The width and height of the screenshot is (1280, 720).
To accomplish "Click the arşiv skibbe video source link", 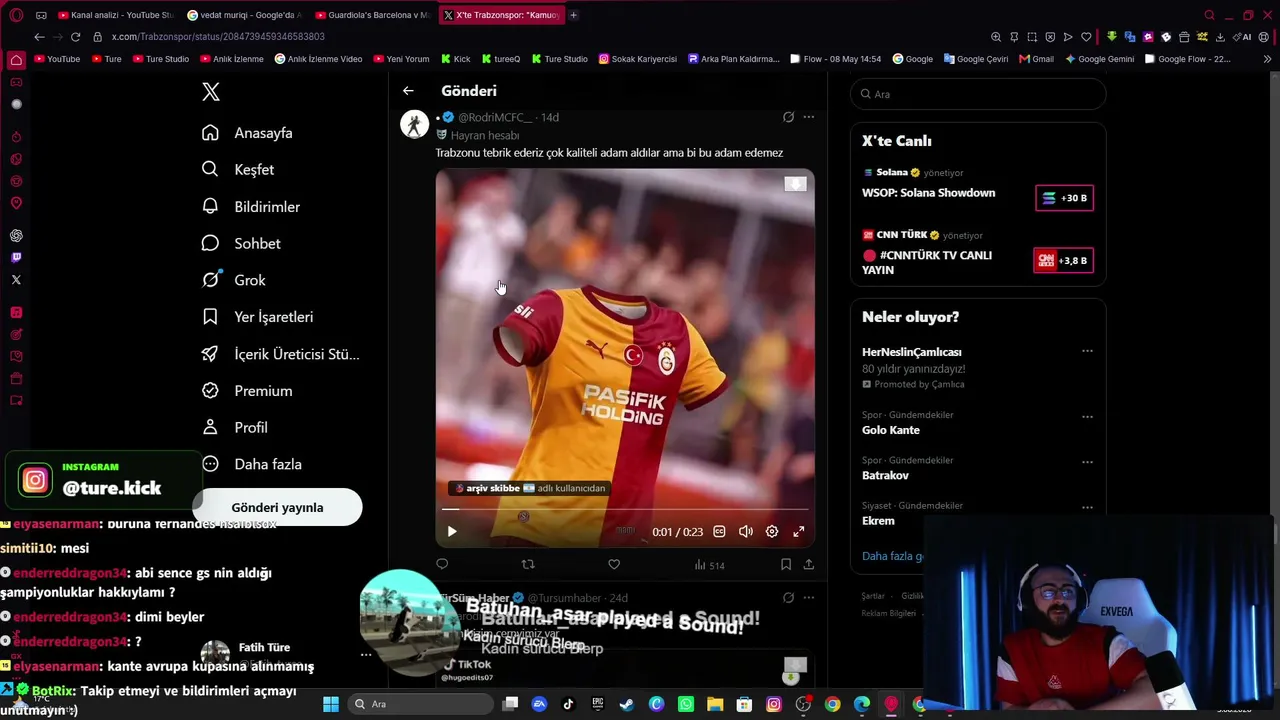I will (x=530, y=488).
